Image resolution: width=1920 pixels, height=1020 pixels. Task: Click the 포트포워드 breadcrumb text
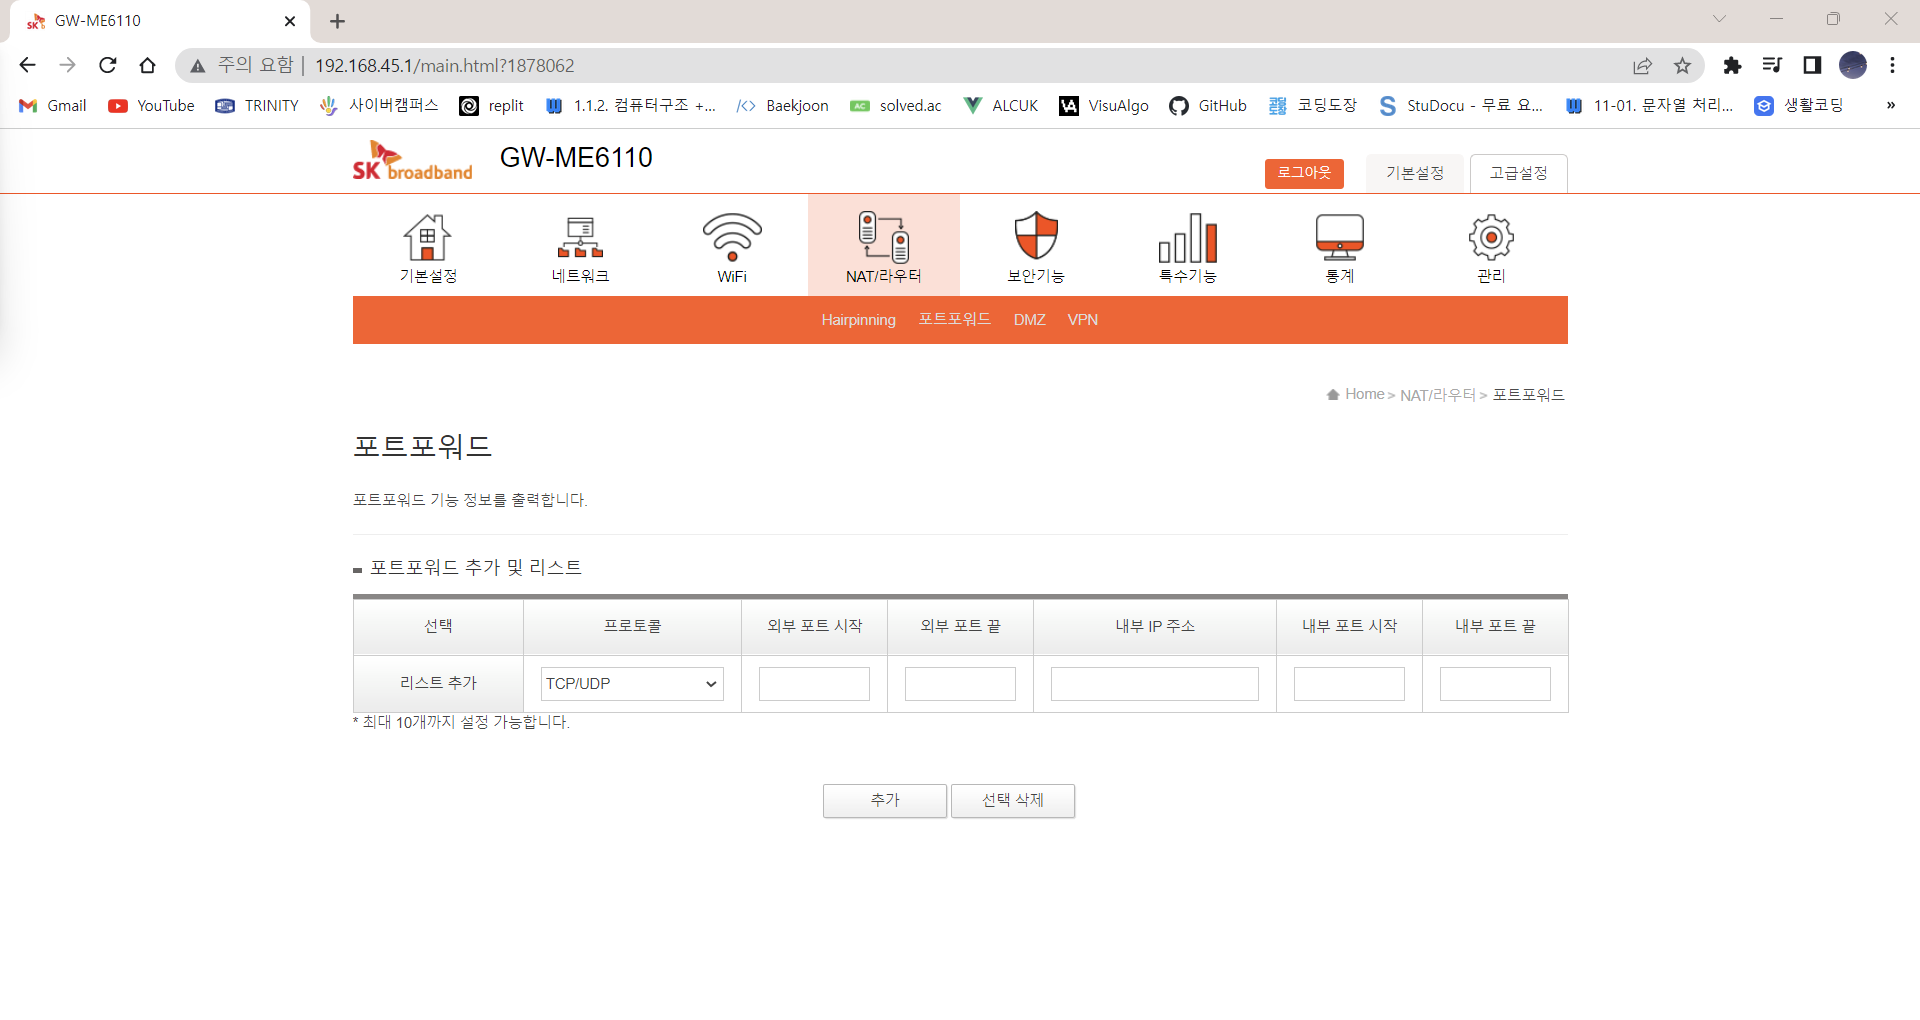[x=1528, y=395]
